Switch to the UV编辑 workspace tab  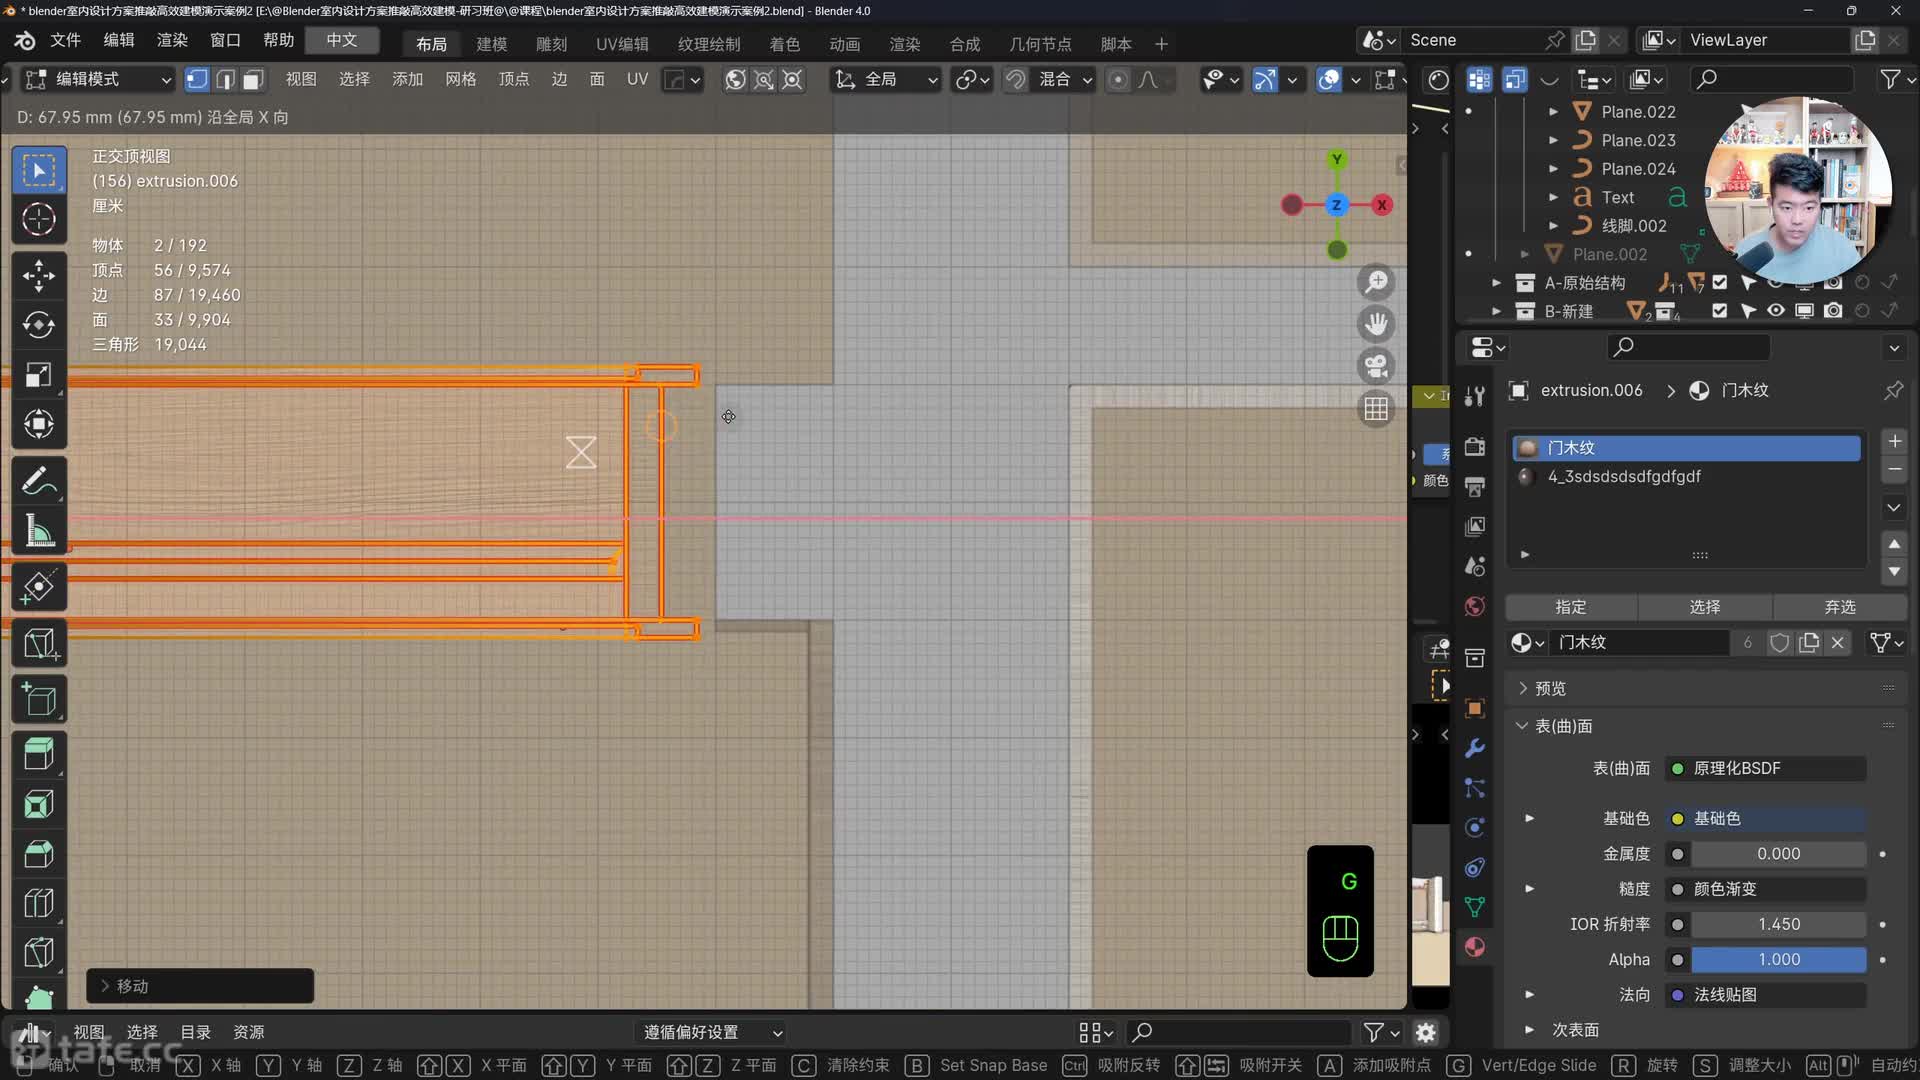(x=621, y=44)
